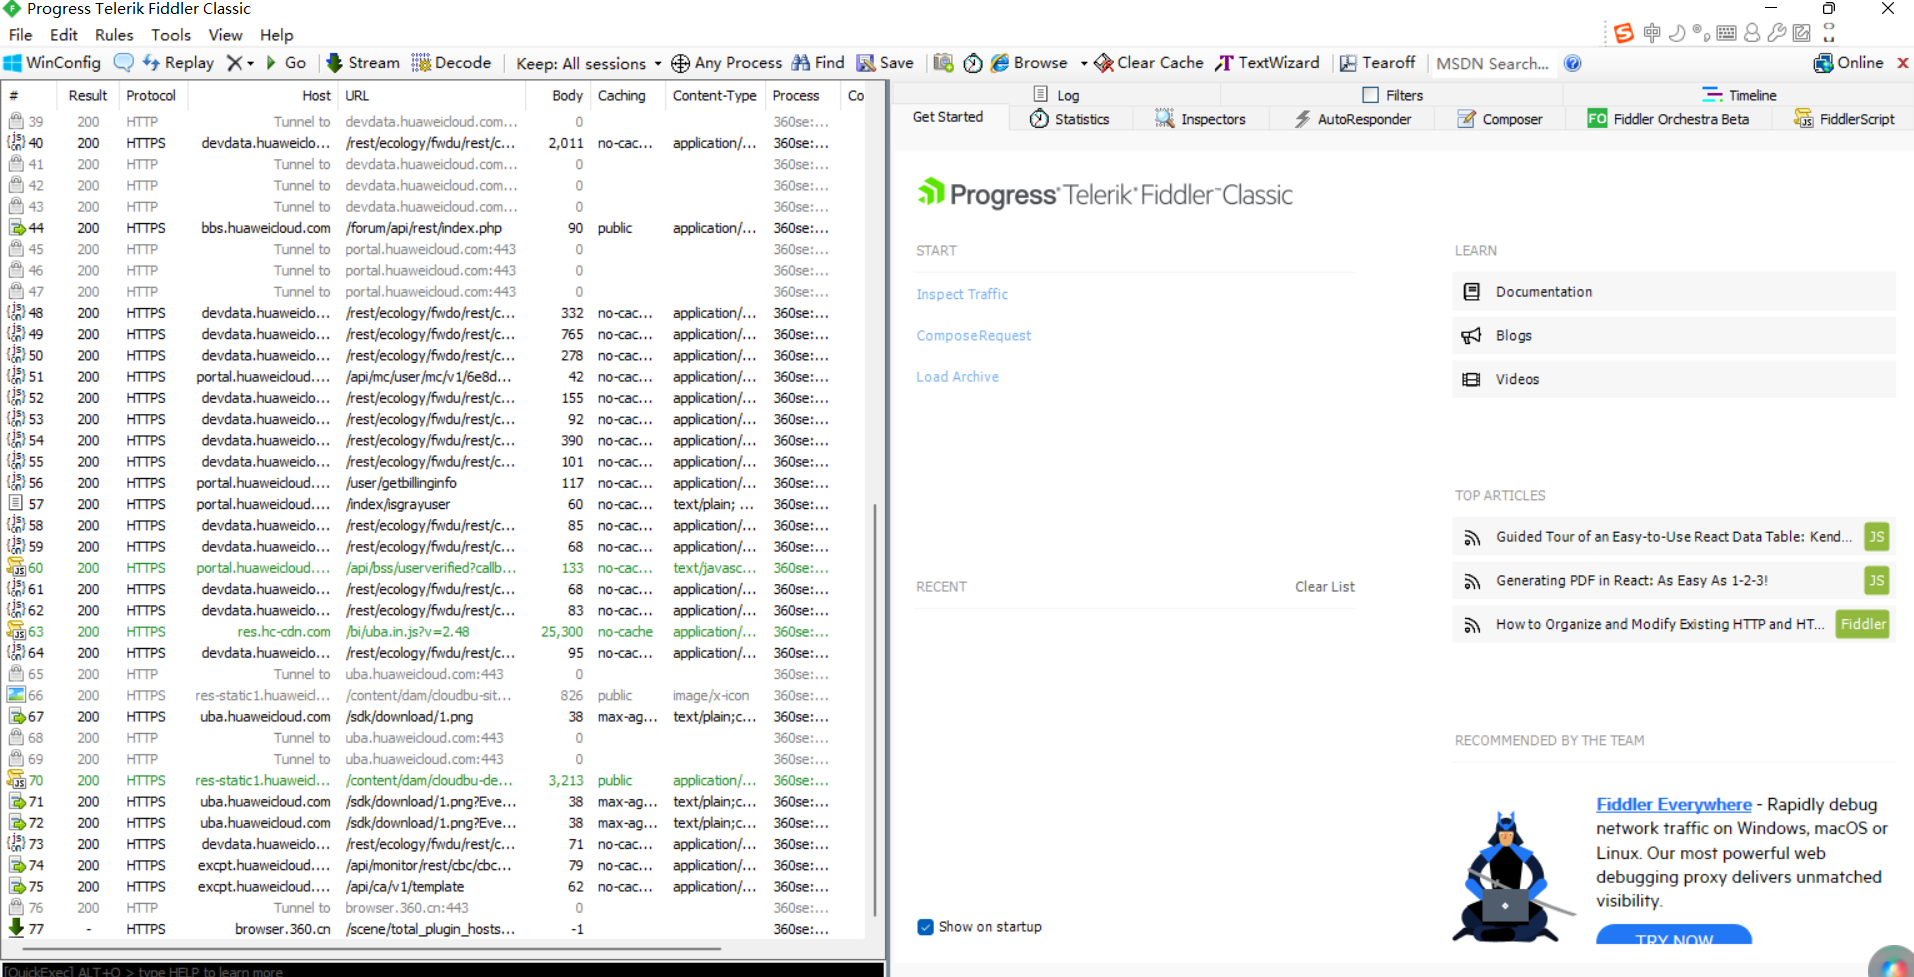Click Clear List in Recent
The image size is (1914, 977).
[1324, 587]
